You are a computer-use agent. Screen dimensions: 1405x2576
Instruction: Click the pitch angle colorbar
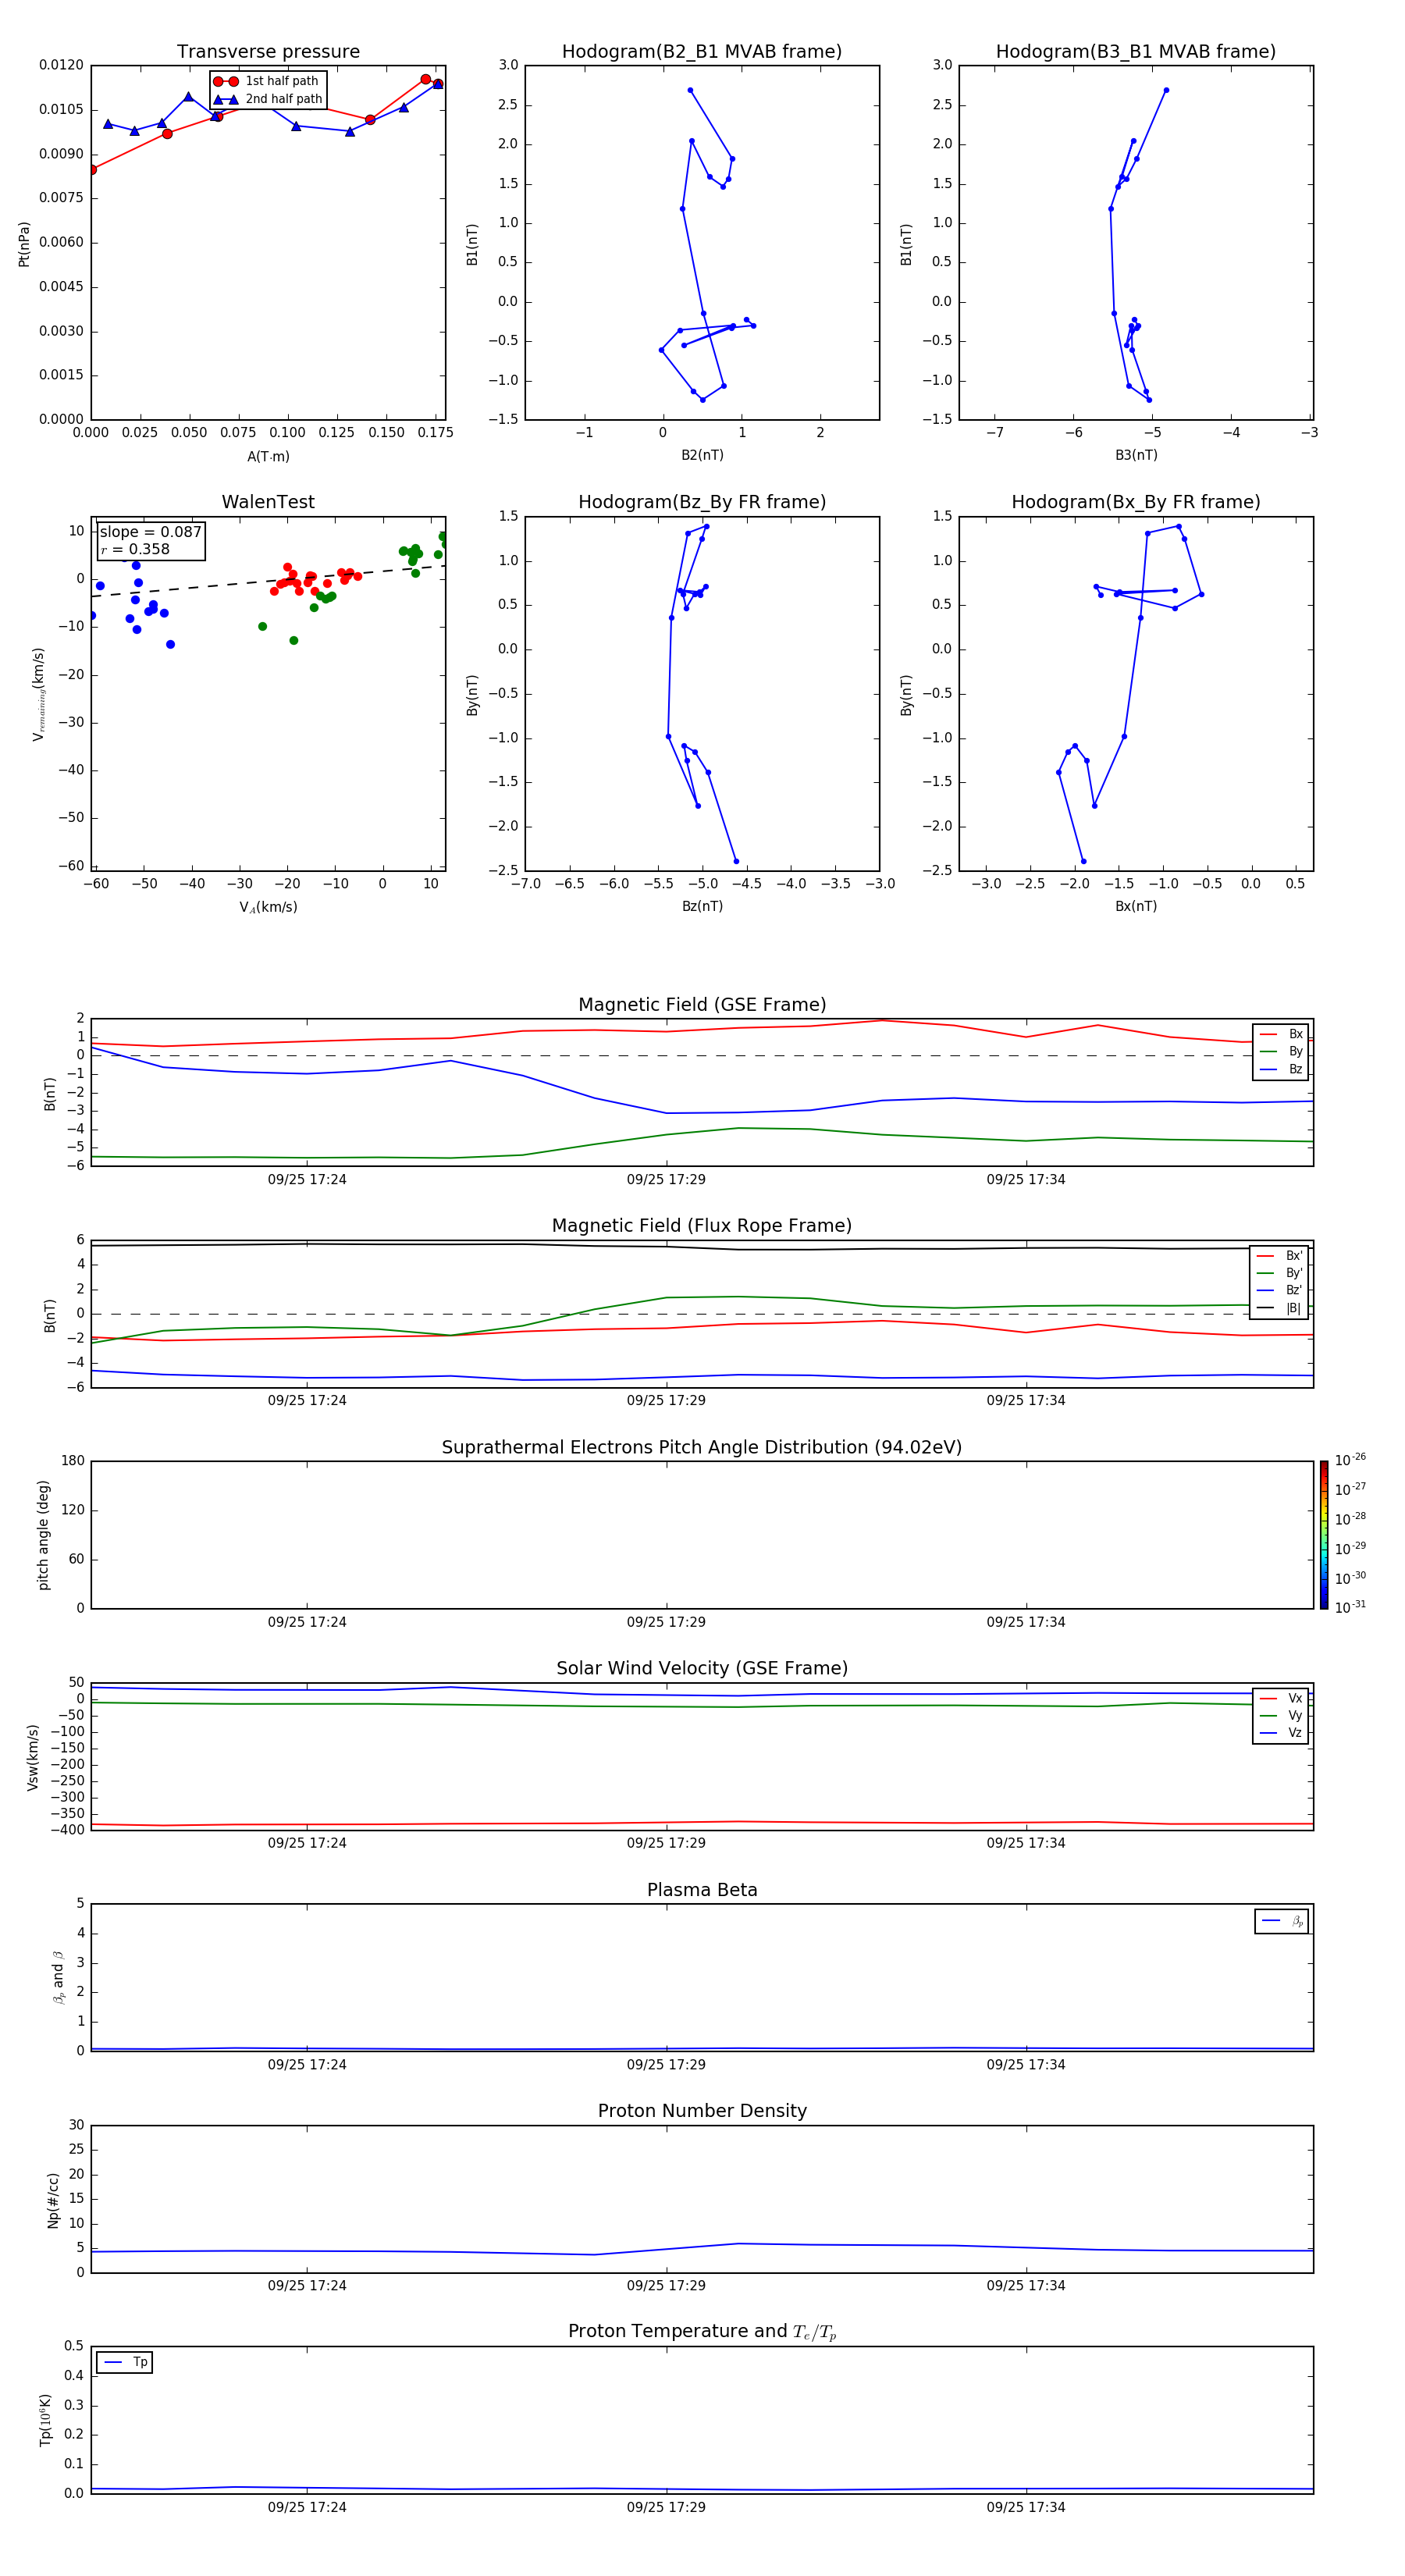pos(1324,1535)
